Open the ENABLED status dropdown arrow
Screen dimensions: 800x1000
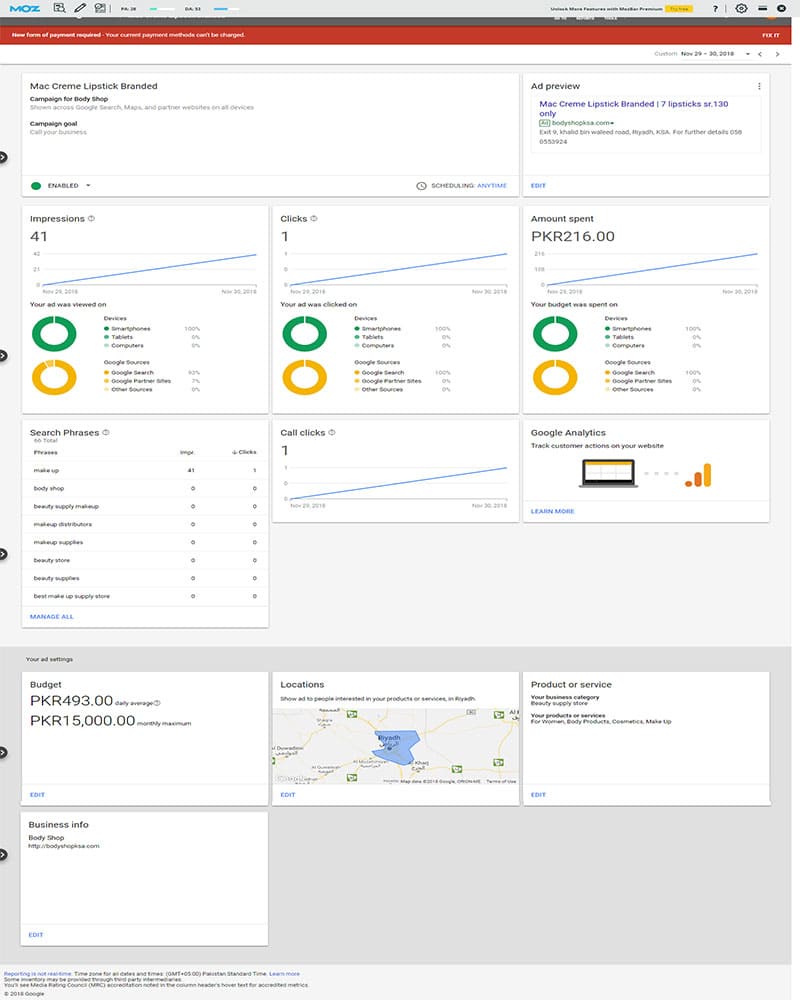tap(88, 186)
